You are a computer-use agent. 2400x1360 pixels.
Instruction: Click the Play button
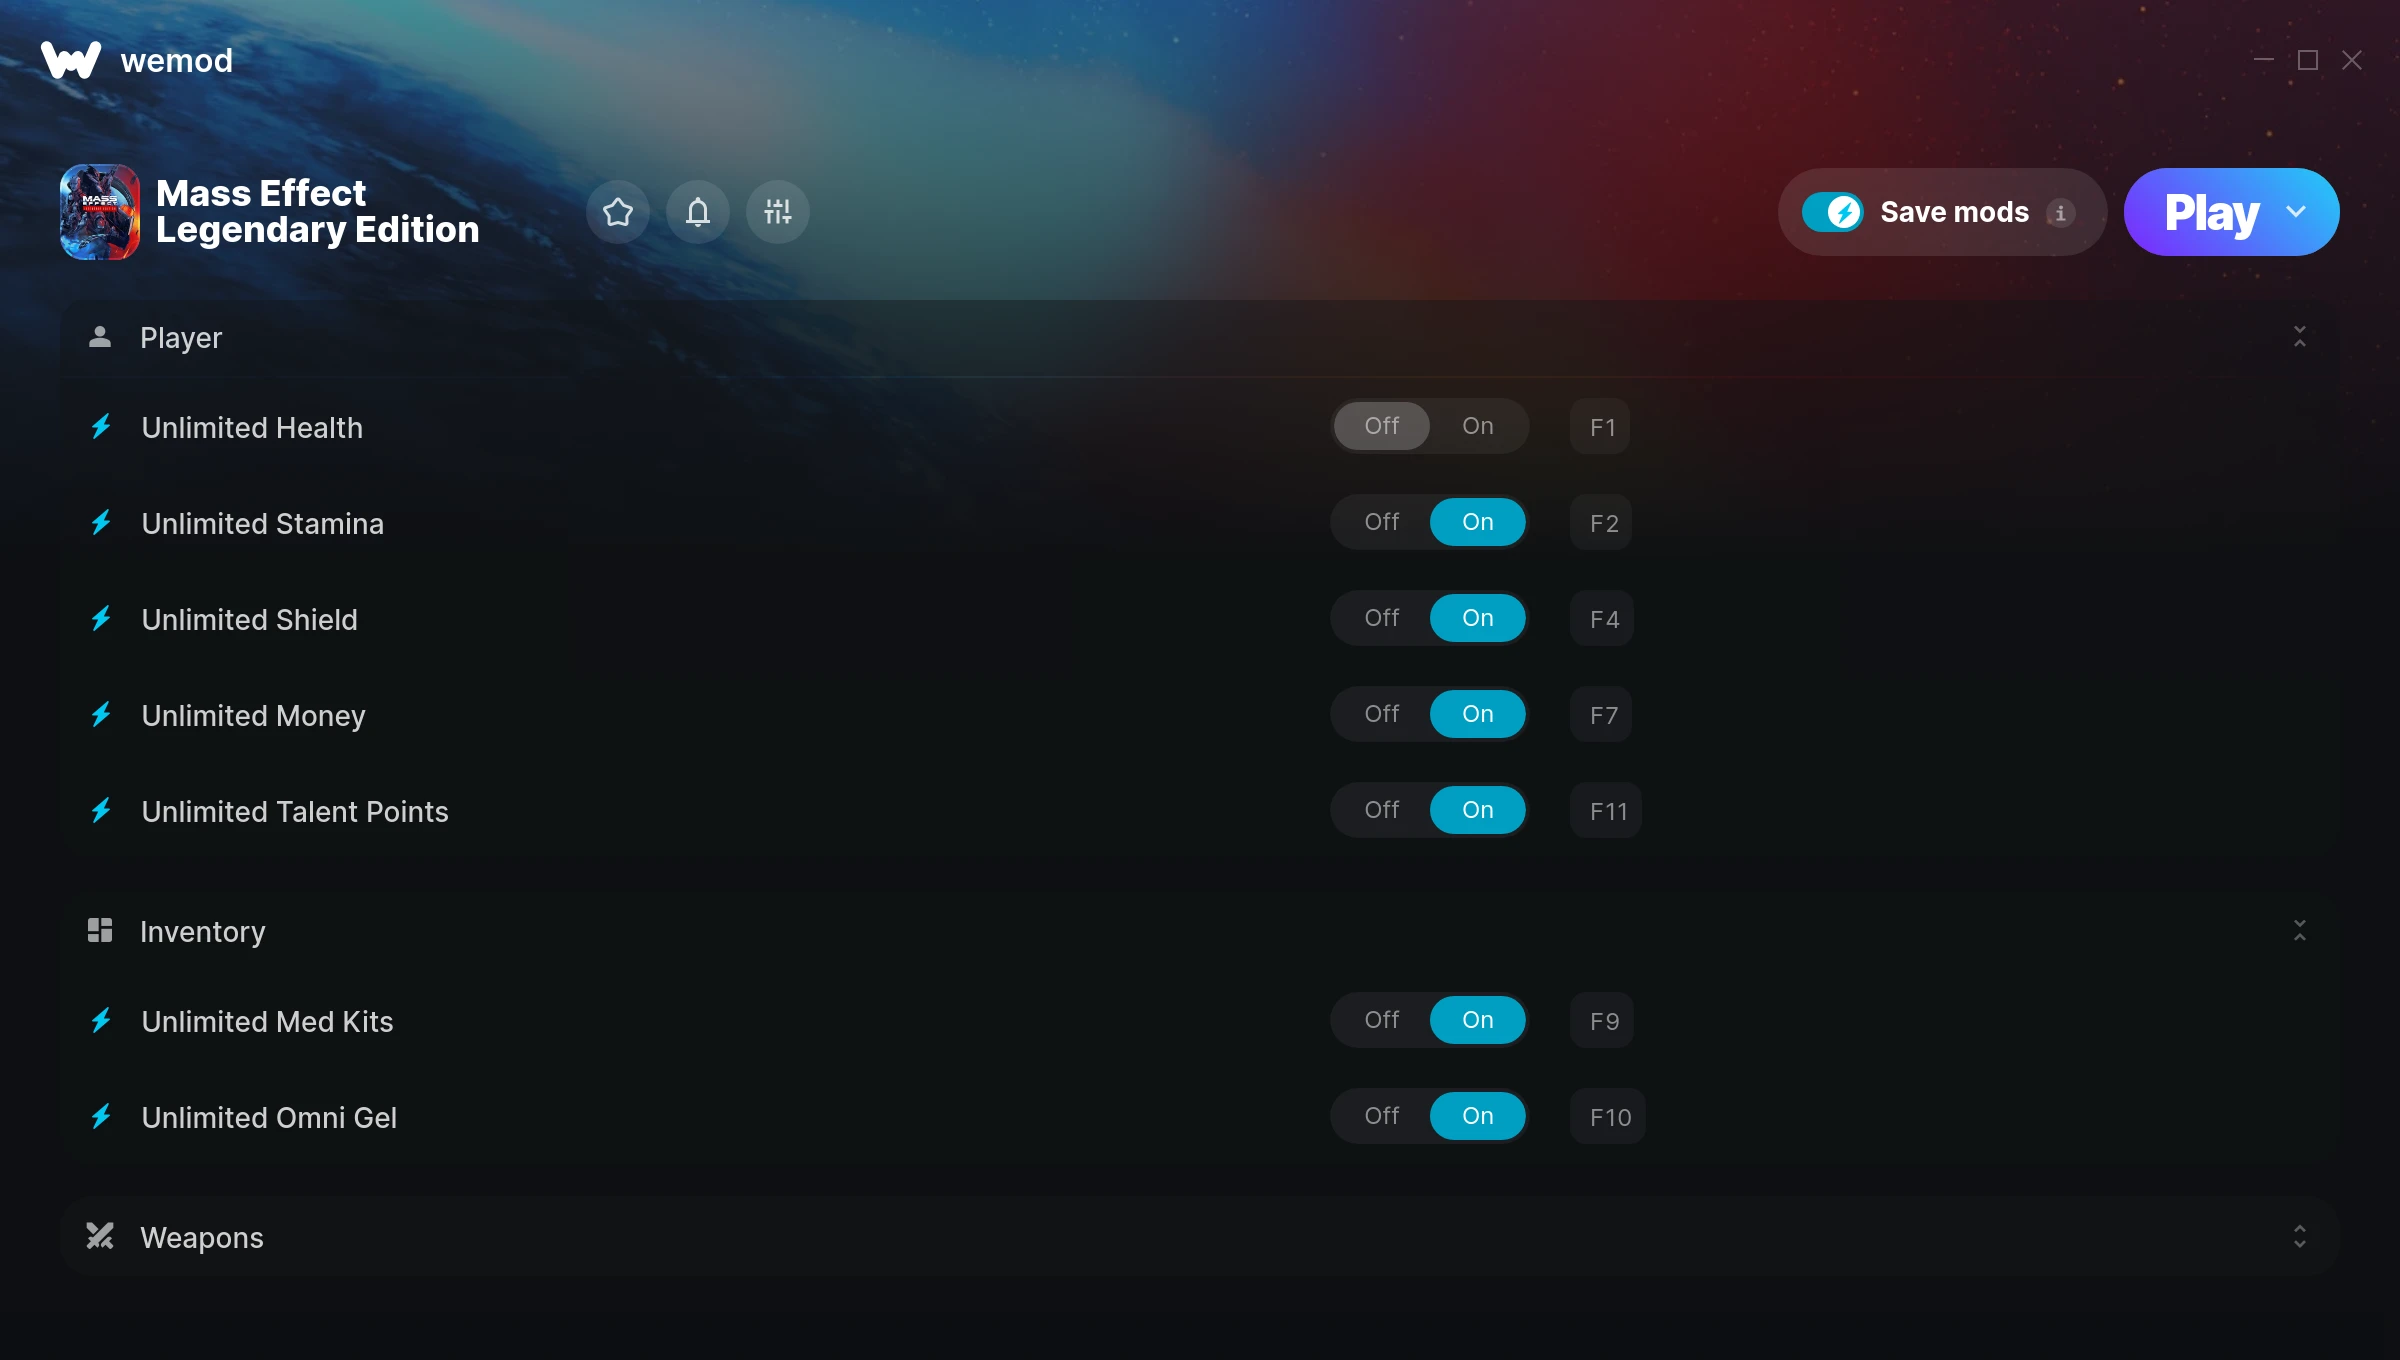point(2211,212)
